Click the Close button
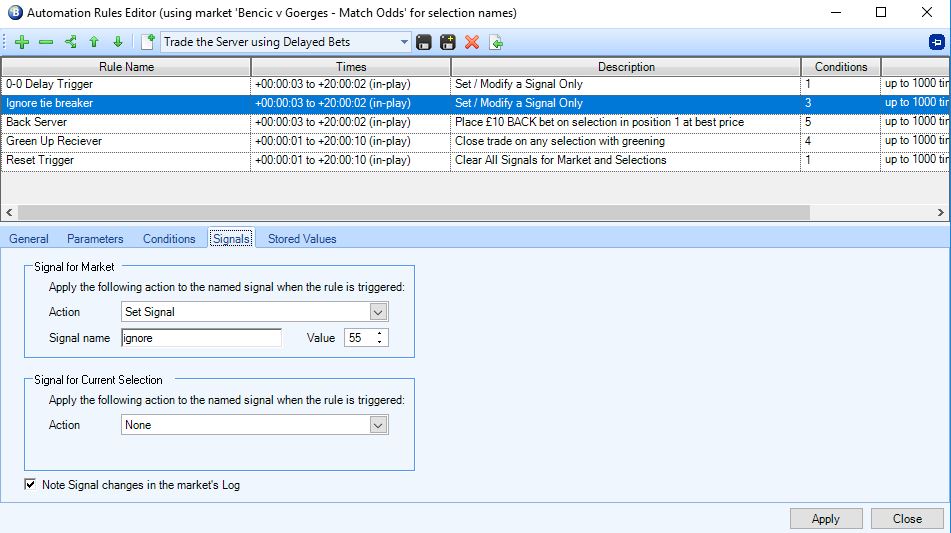Viewport: 951px width, 533px height. tap(907, 519)
